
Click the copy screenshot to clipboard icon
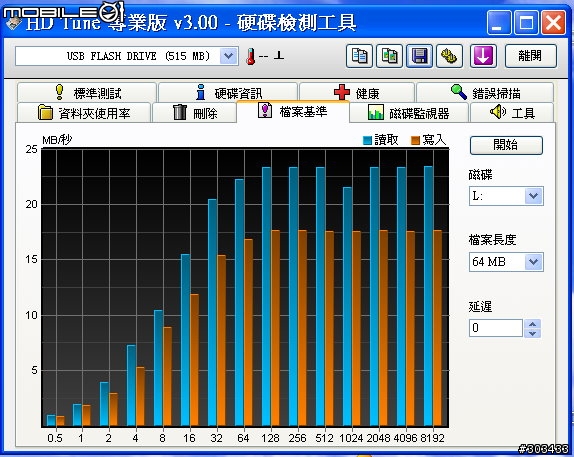[x=389, y=56]
